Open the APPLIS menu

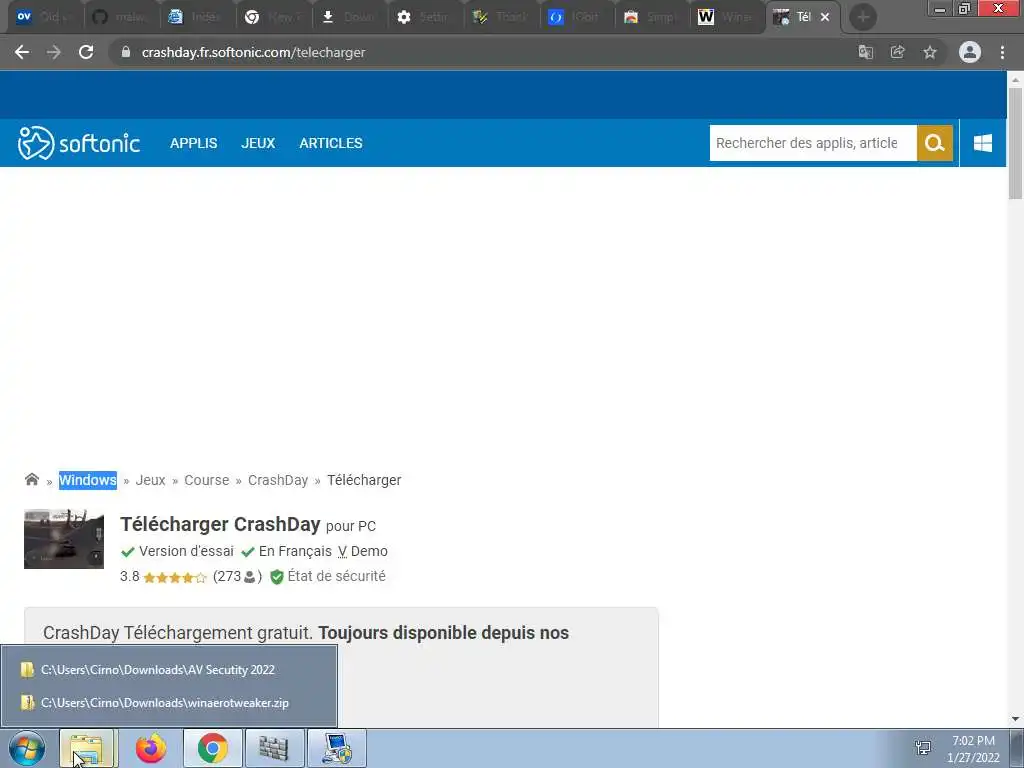[193, 143]
